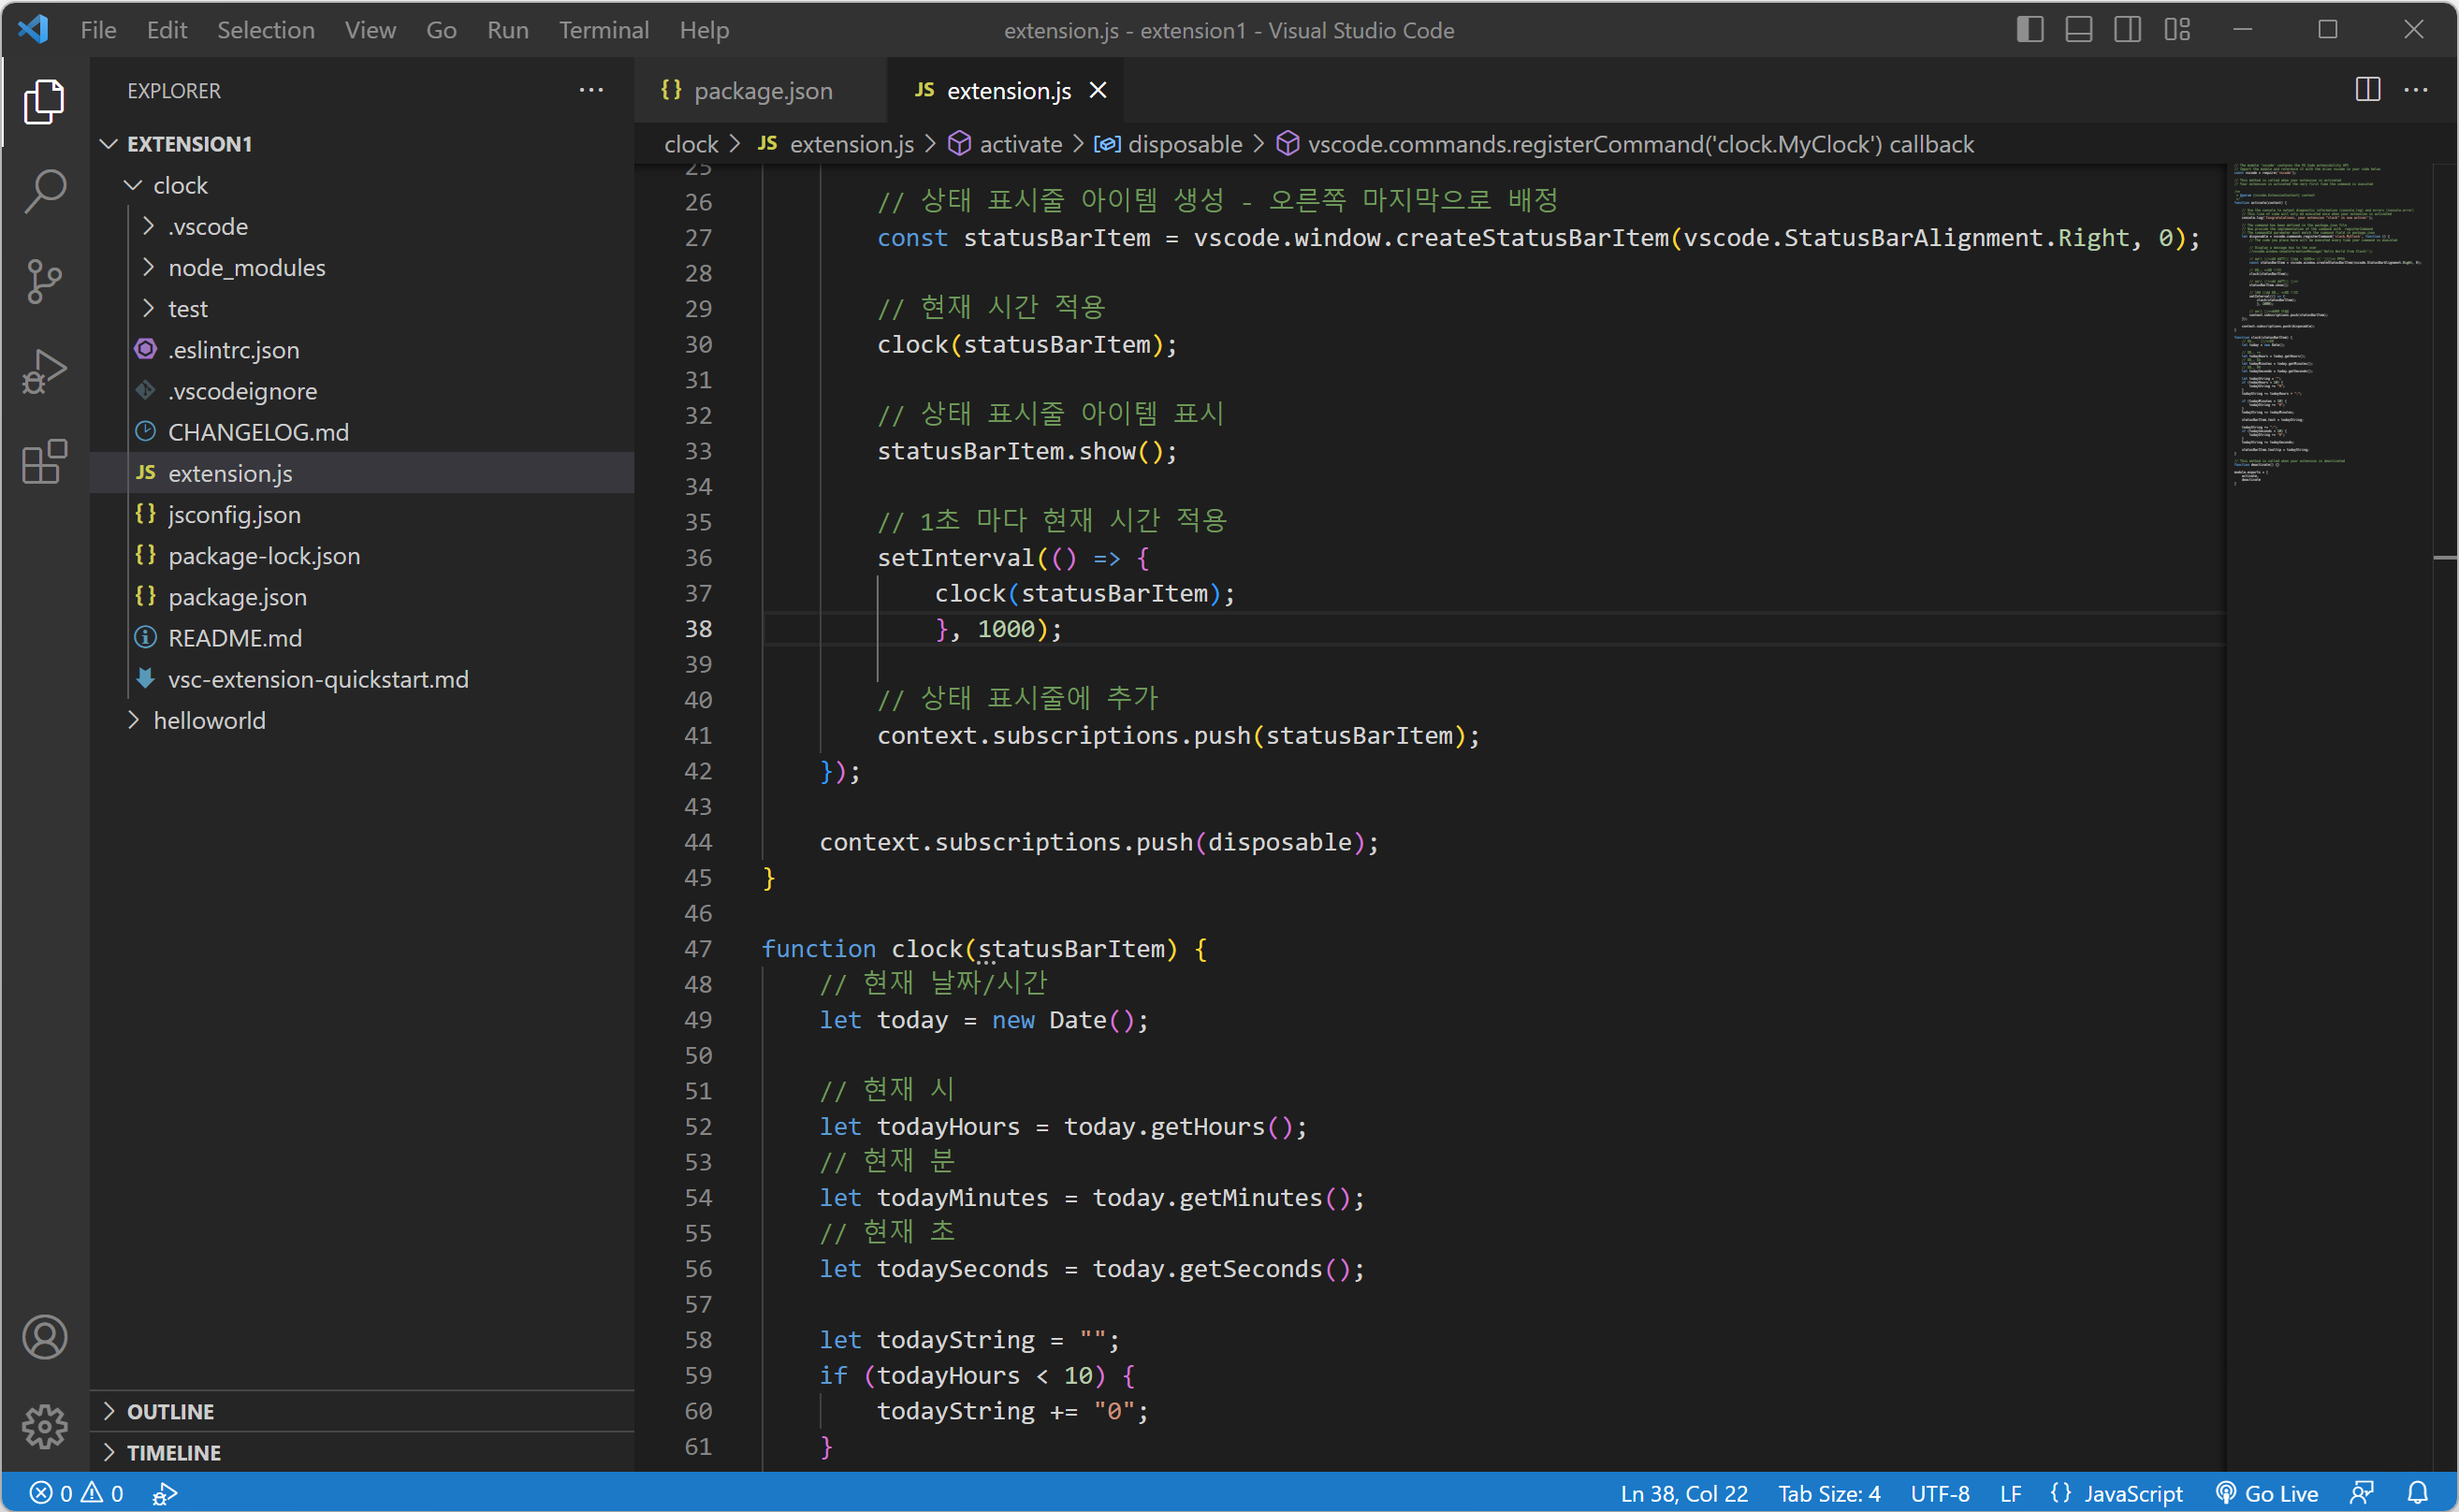Open Manage settings gear icon
Screen dimensions: 2459x1512
[44, 1426]
